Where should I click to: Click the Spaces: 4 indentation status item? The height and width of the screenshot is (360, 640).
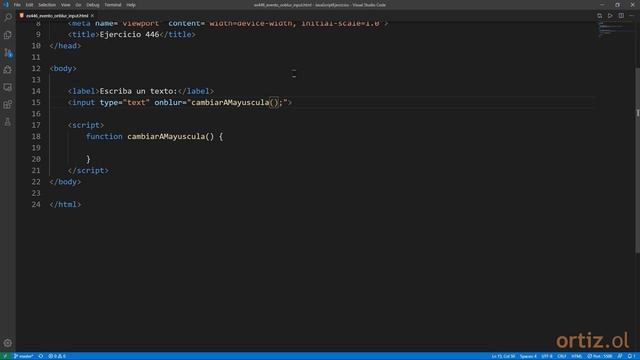point(528,356)
